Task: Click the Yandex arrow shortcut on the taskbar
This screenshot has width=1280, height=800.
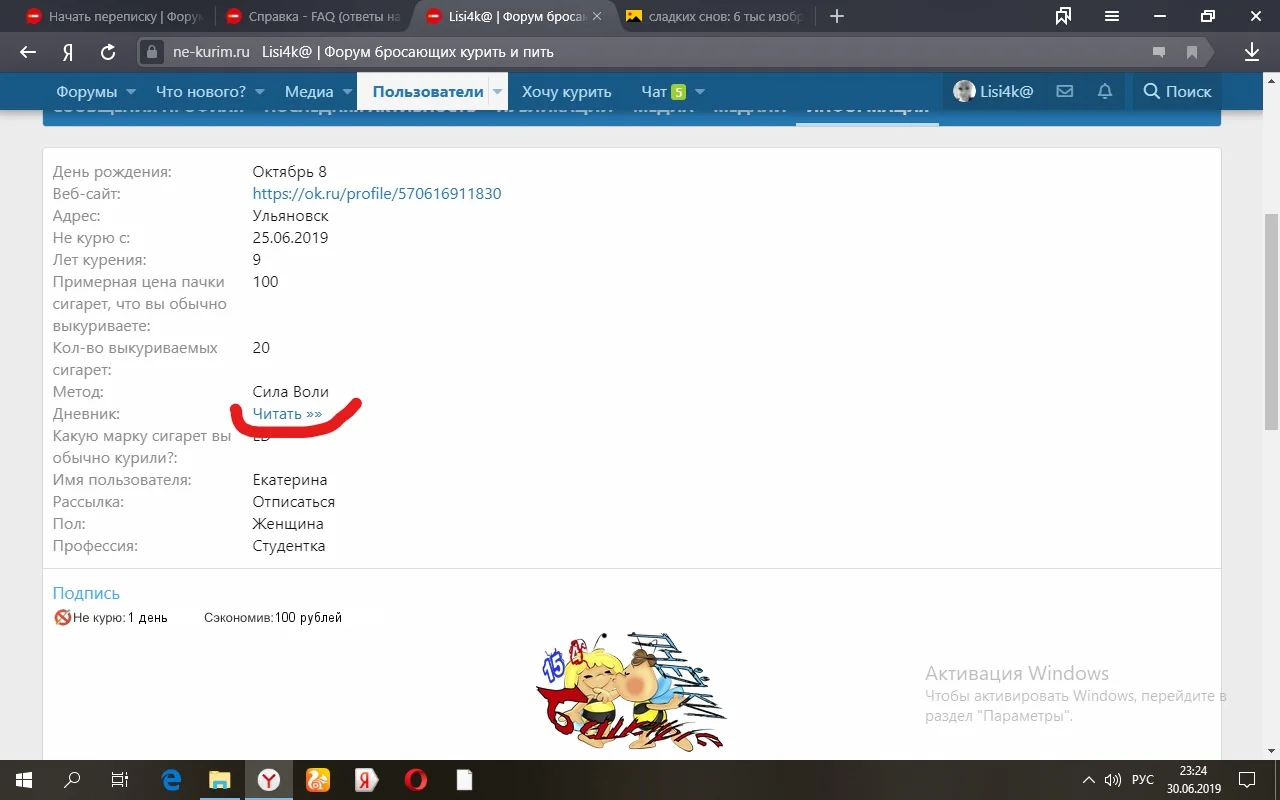Action: [x=367, y=780]
